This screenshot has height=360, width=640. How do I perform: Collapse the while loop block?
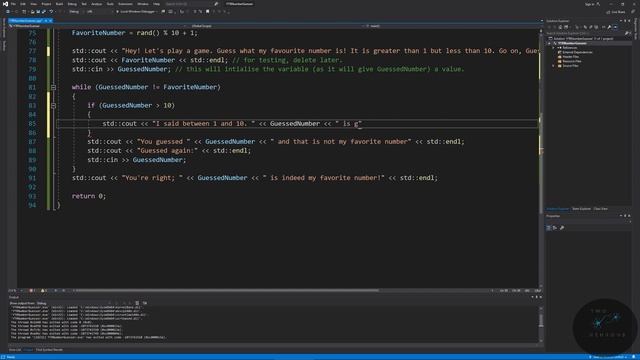coord(53,87)
